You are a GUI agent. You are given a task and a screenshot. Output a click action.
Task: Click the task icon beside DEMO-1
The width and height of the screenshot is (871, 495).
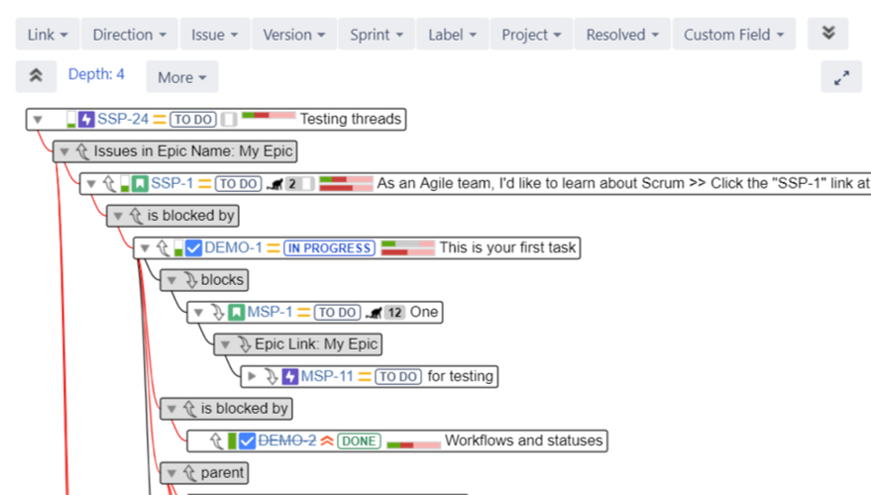point(194,248)
